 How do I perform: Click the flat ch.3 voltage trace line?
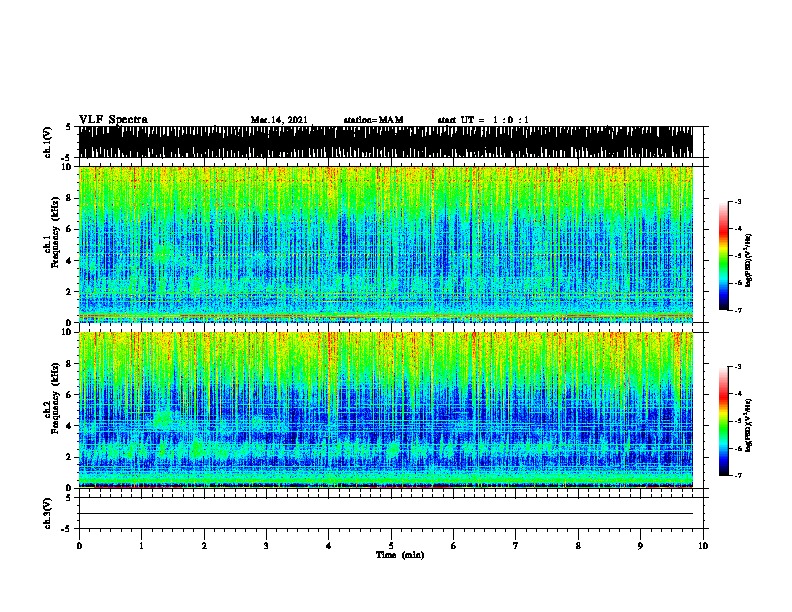(386, 514)
